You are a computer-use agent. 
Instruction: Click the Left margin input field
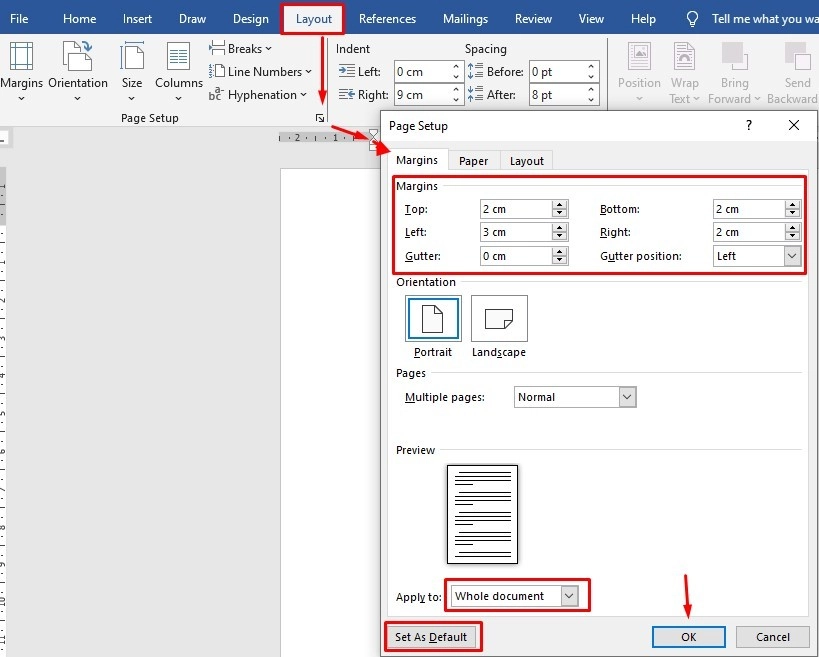[515, 232]
